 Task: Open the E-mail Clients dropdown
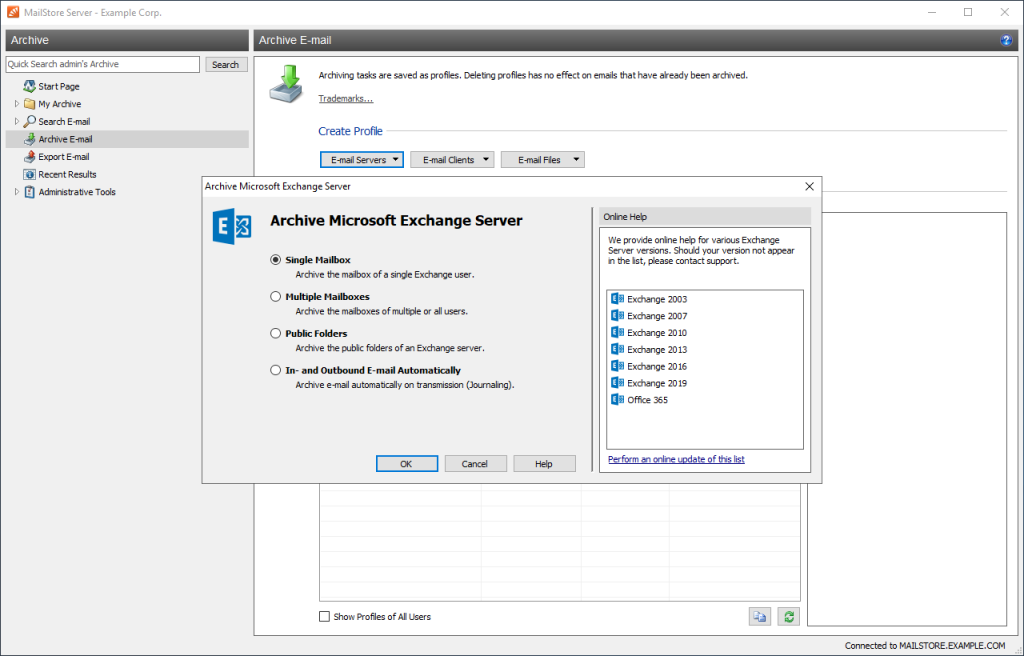452,160
